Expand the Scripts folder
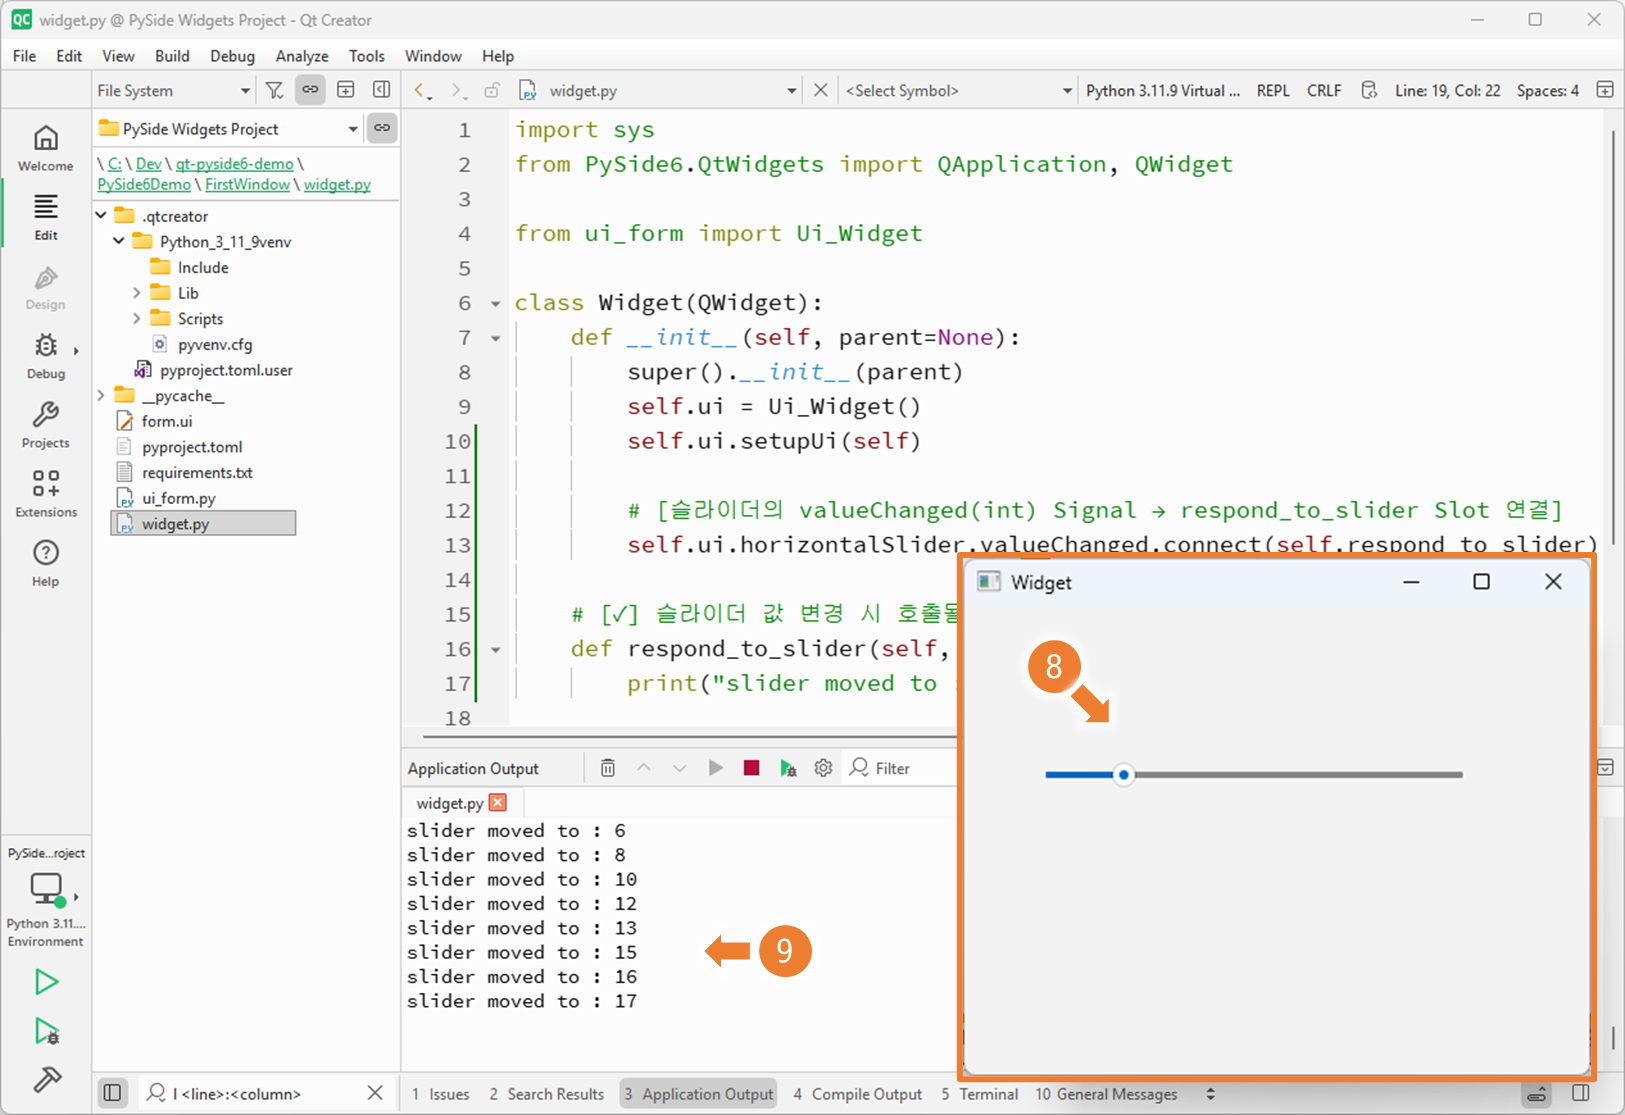Image resolution: width=1625 pixels, height=1115 pixels. point(137,318)
